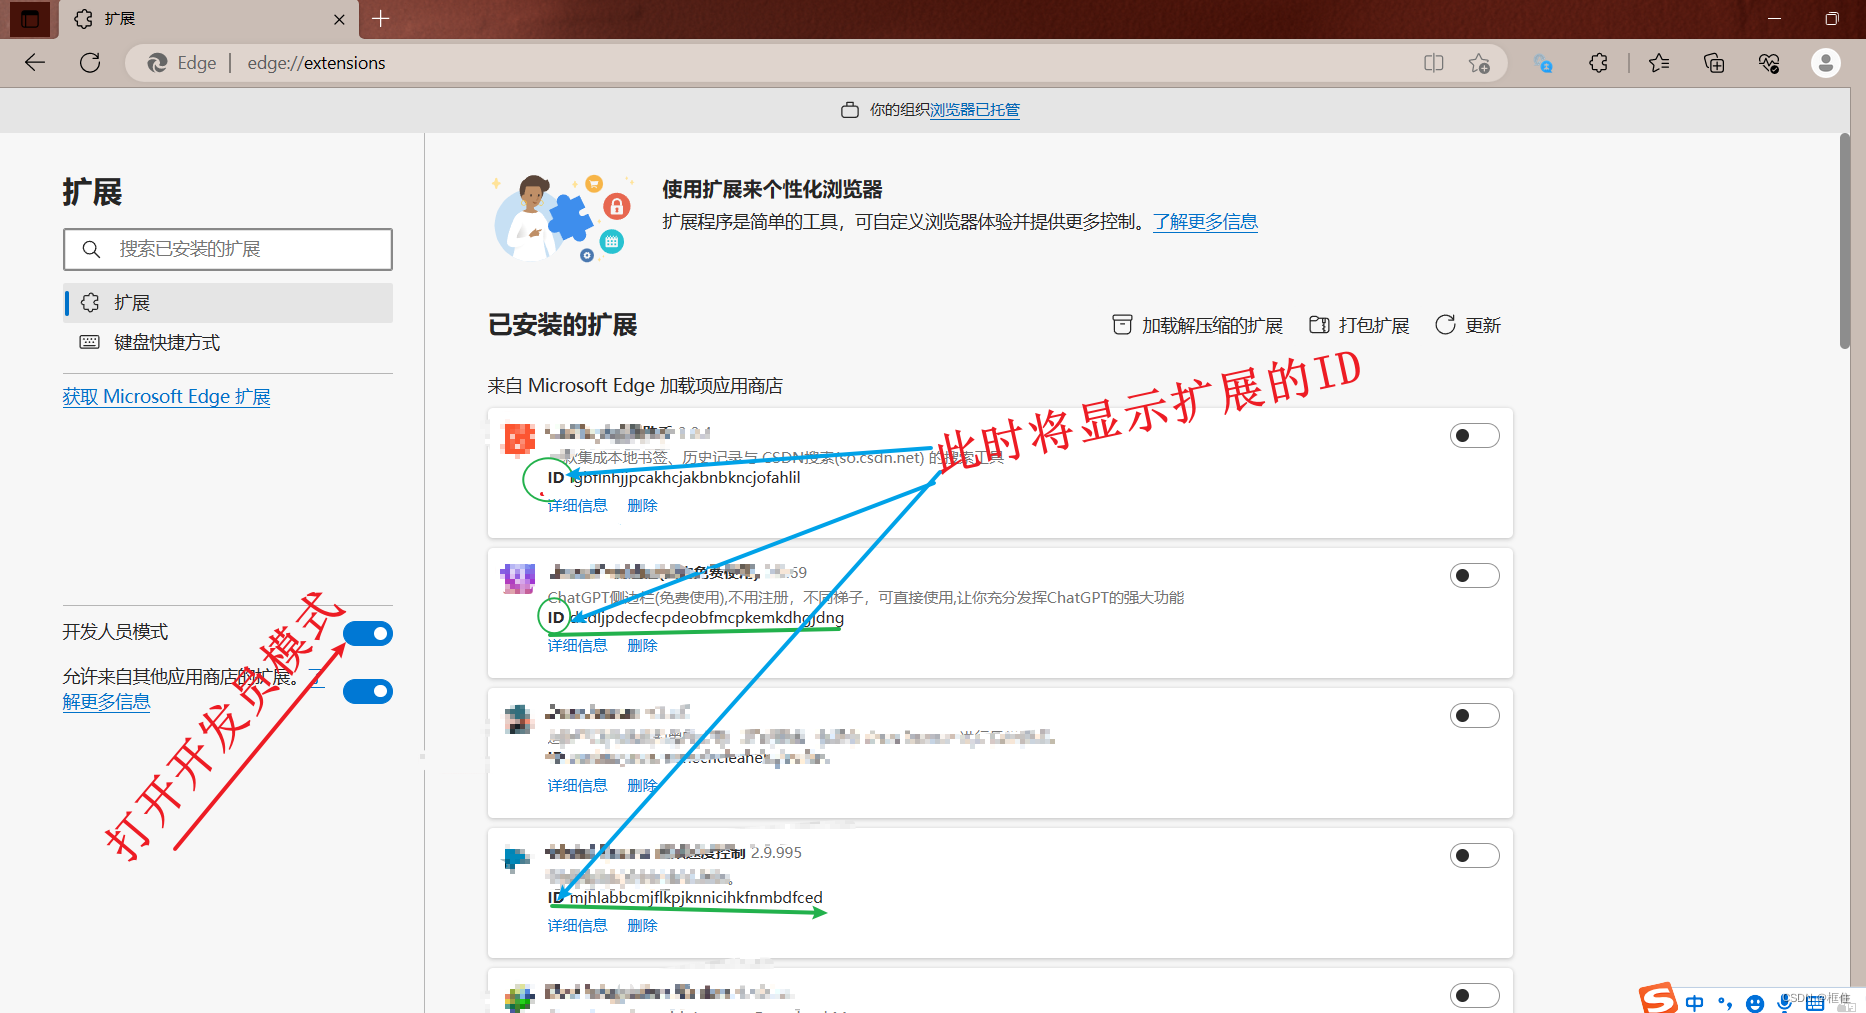Viewport: 1866px width, 1013px height.
Task: Switch input language via 中 indicator
Action: (1694, 1002)
